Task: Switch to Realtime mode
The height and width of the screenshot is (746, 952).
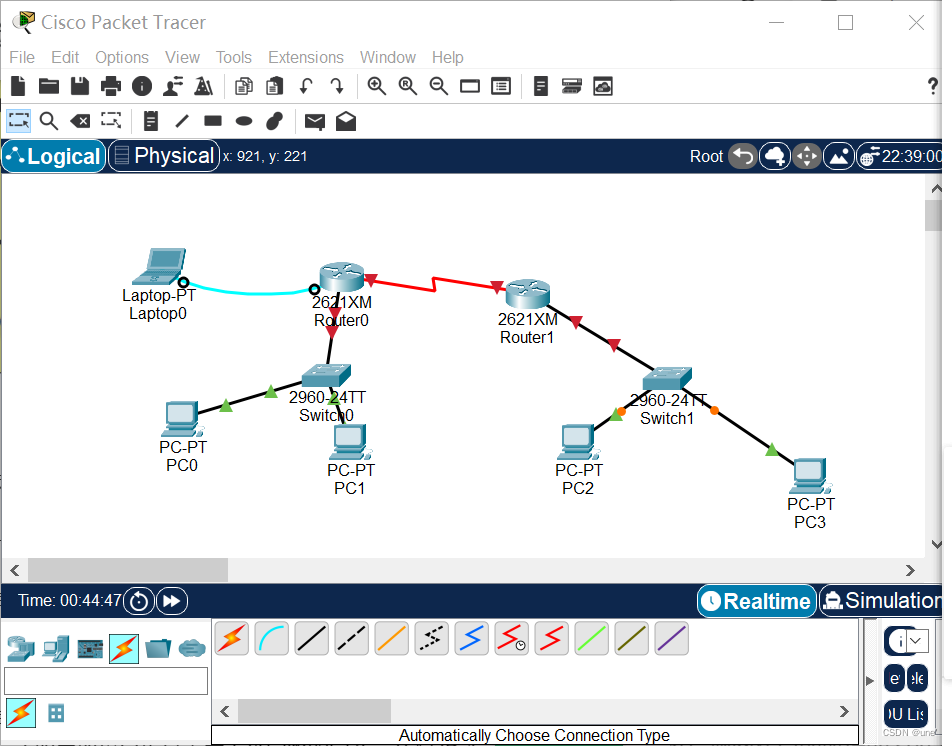Action: click(x=756, y=601)
